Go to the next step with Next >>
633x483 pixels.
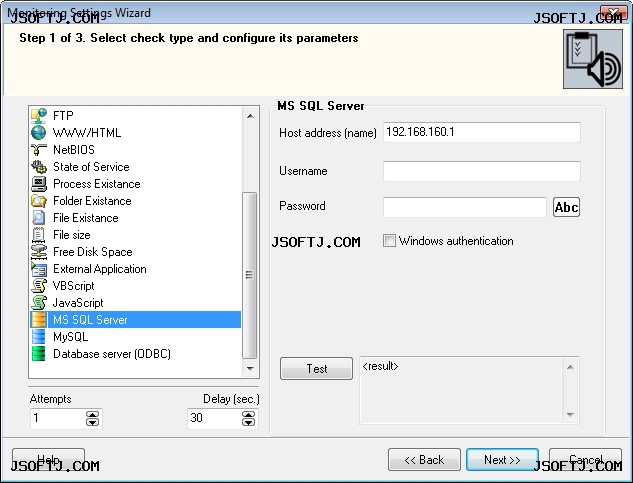pyautogui.click(x=502, y=460)
